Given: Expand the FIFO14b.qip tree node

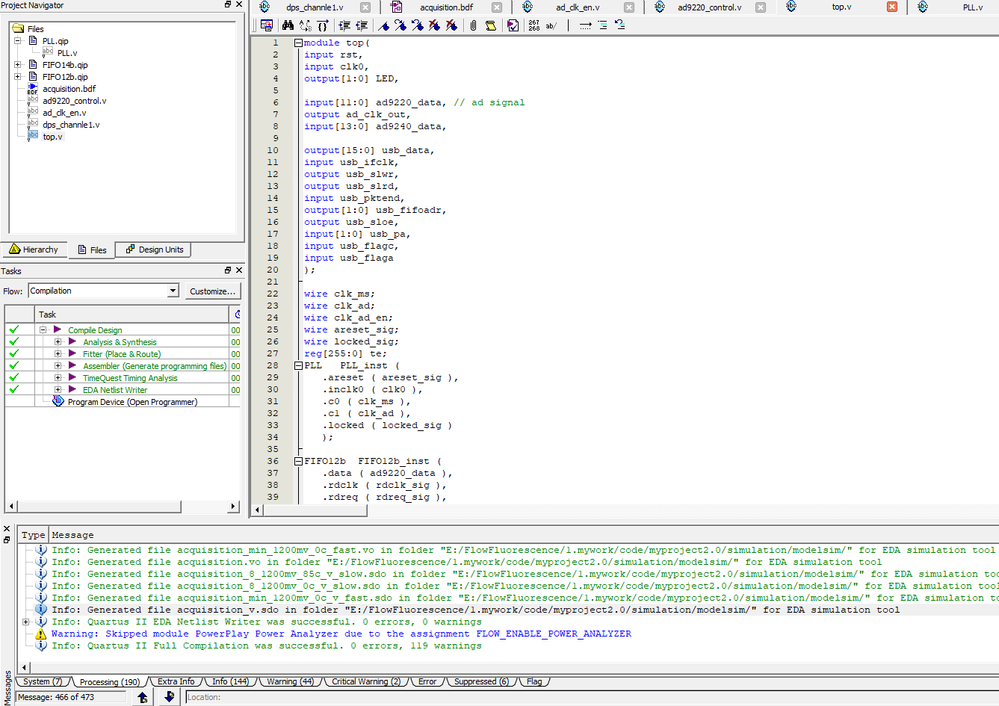Looking at the screenshot, I should [18, 65].
